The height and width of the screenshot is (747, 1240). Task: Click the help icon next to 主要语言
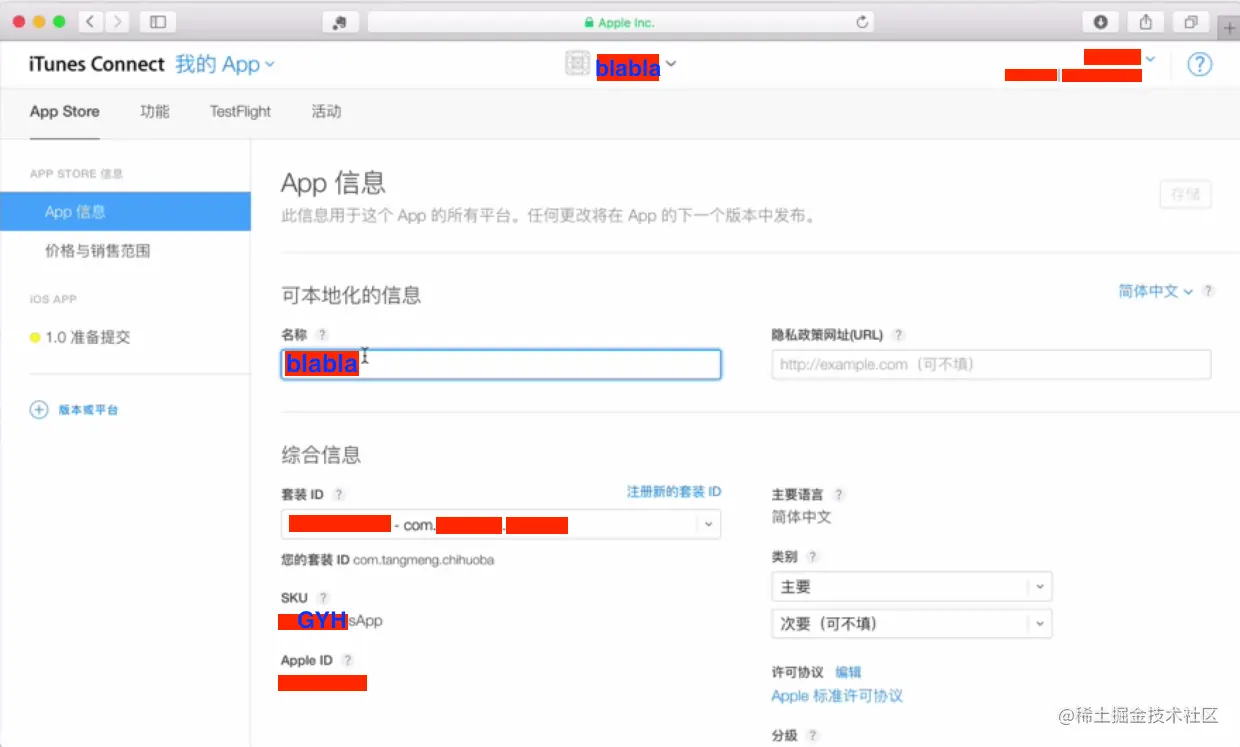[839, 494]
